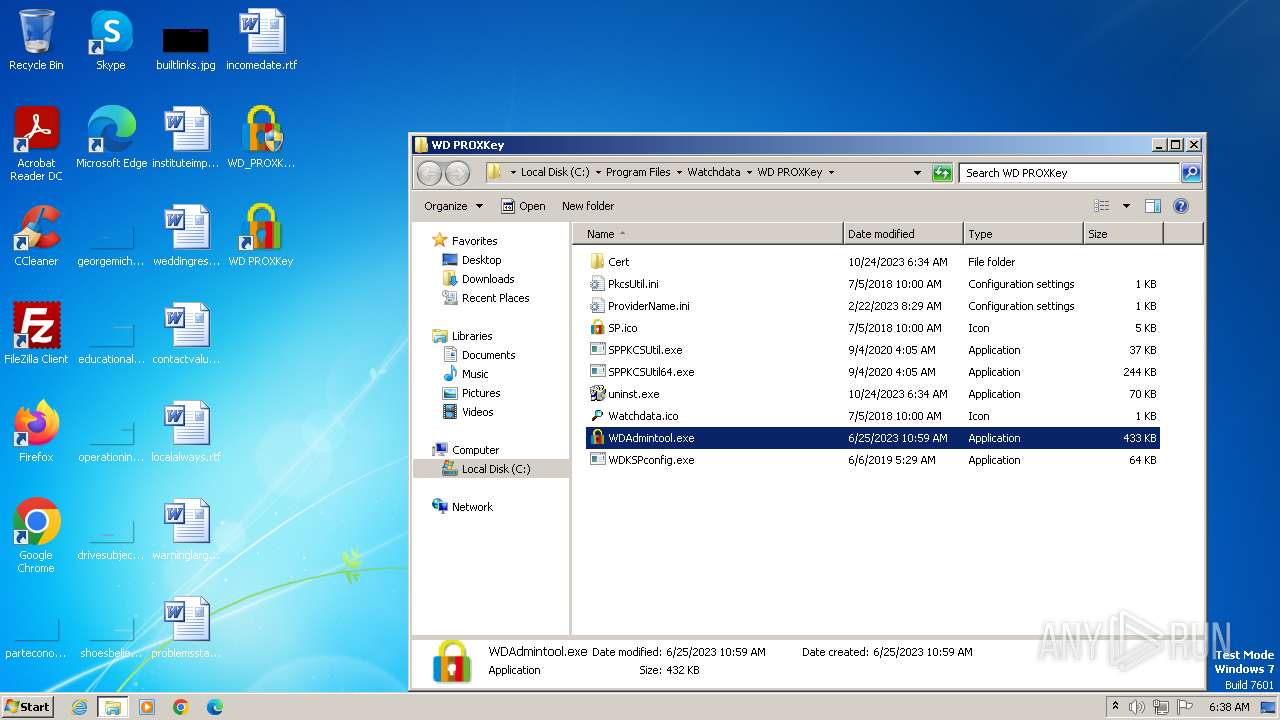
Task: Launch Skype from the desktop
Action: (111, 40)
